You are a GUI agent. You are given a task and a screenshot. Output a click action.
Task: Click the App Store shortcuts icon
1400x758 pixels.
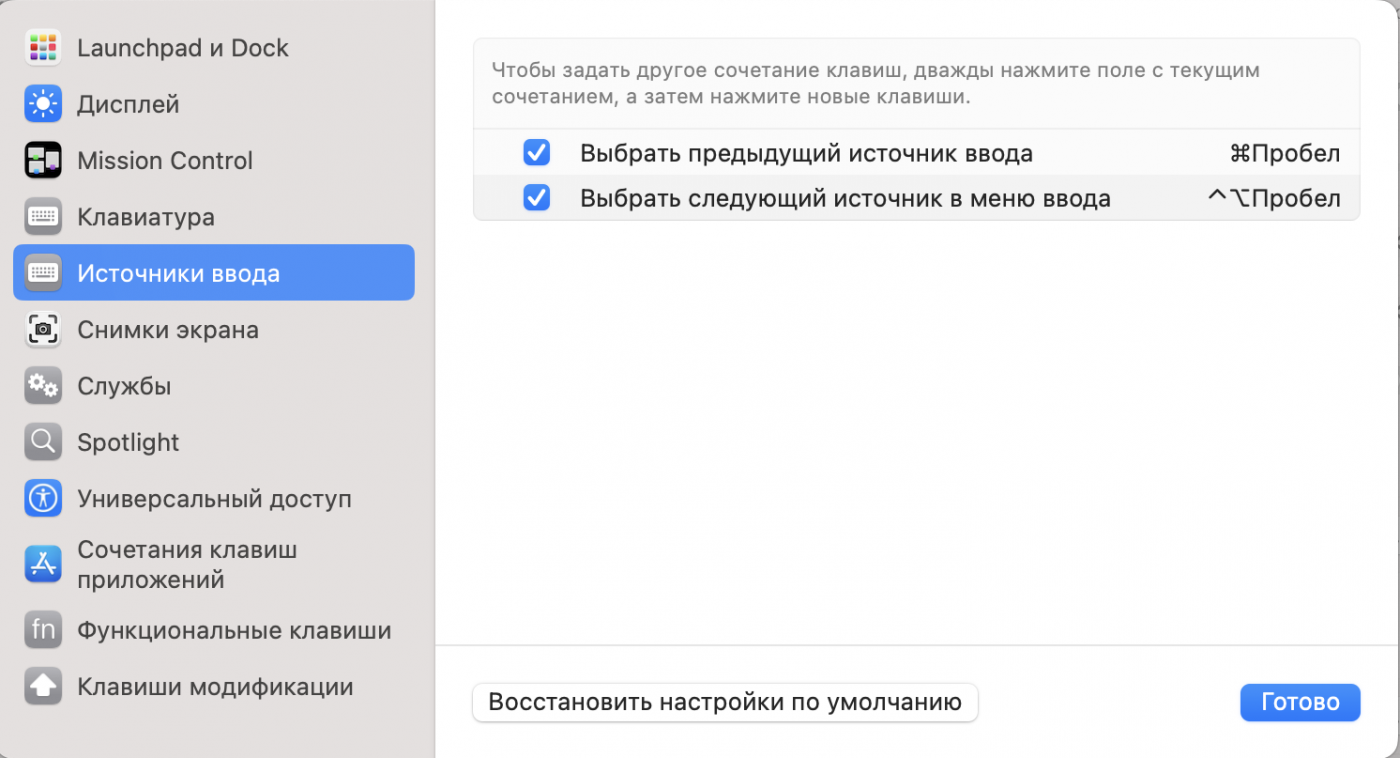43,565
